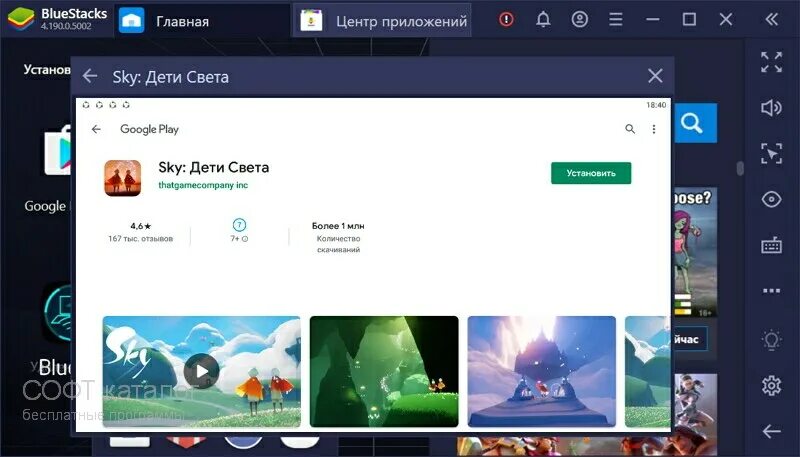Click the cursor lock icon in sidebar
800x457 pixels.
coord(771,154)
